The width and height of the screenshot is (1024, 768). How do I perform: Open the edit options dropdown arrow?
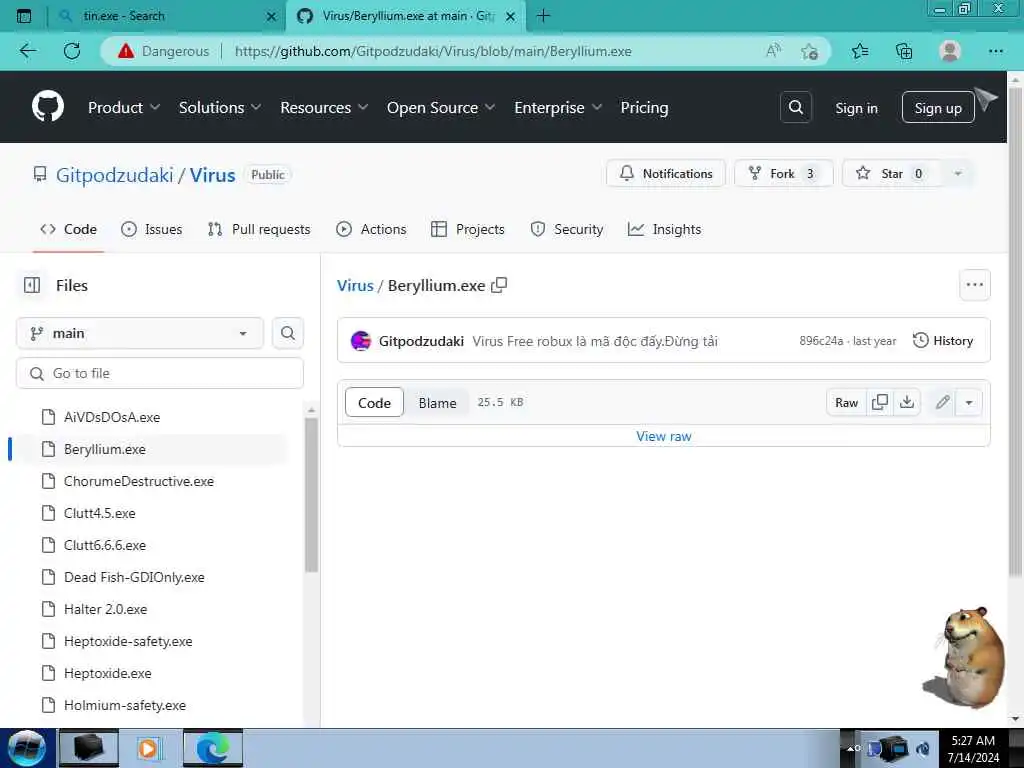[x=969, y=402]
